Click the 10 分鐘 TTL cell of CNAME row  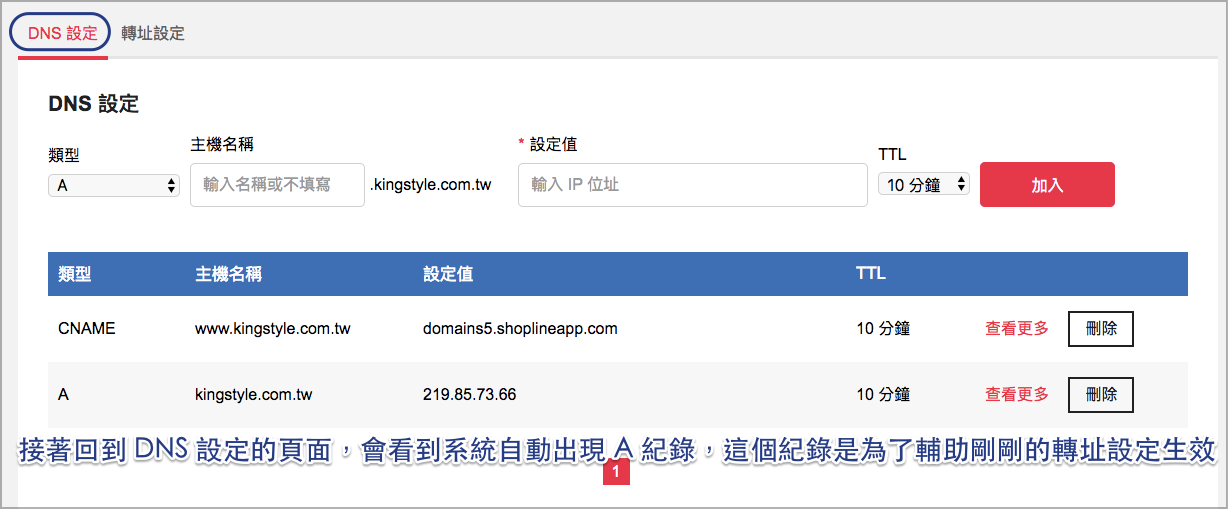pyautogui.click(x=883, y=328)
